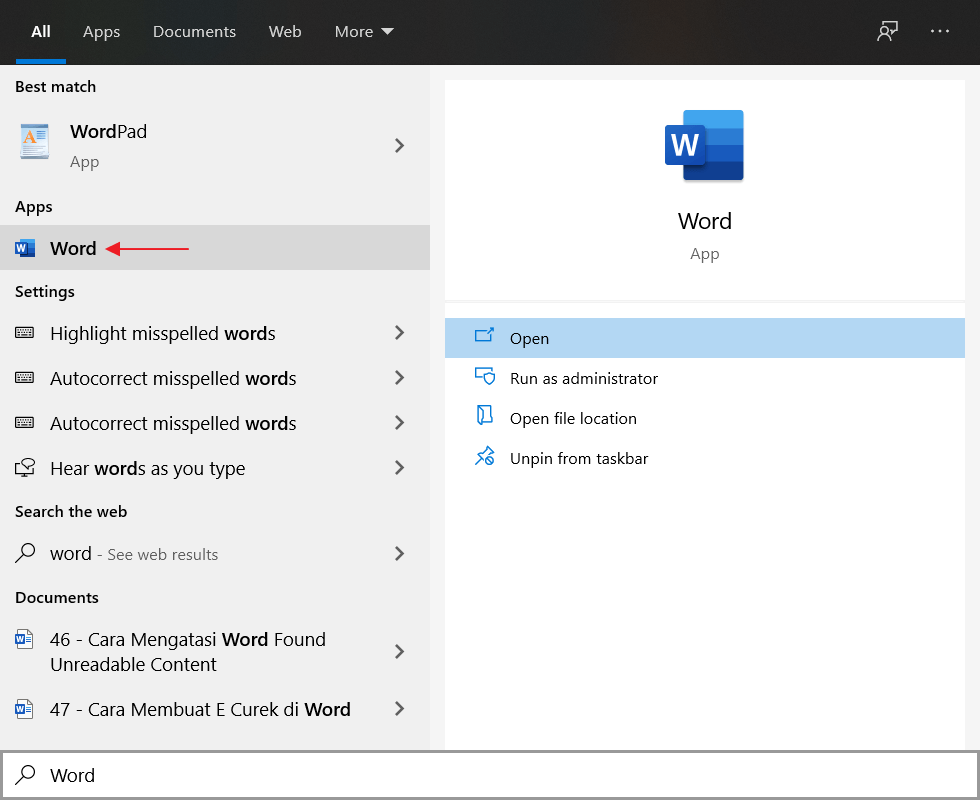The width and height of the screenshot is (980, 800).
Task: Click the magnifier icon next to web result word
Action: (25, 552)
